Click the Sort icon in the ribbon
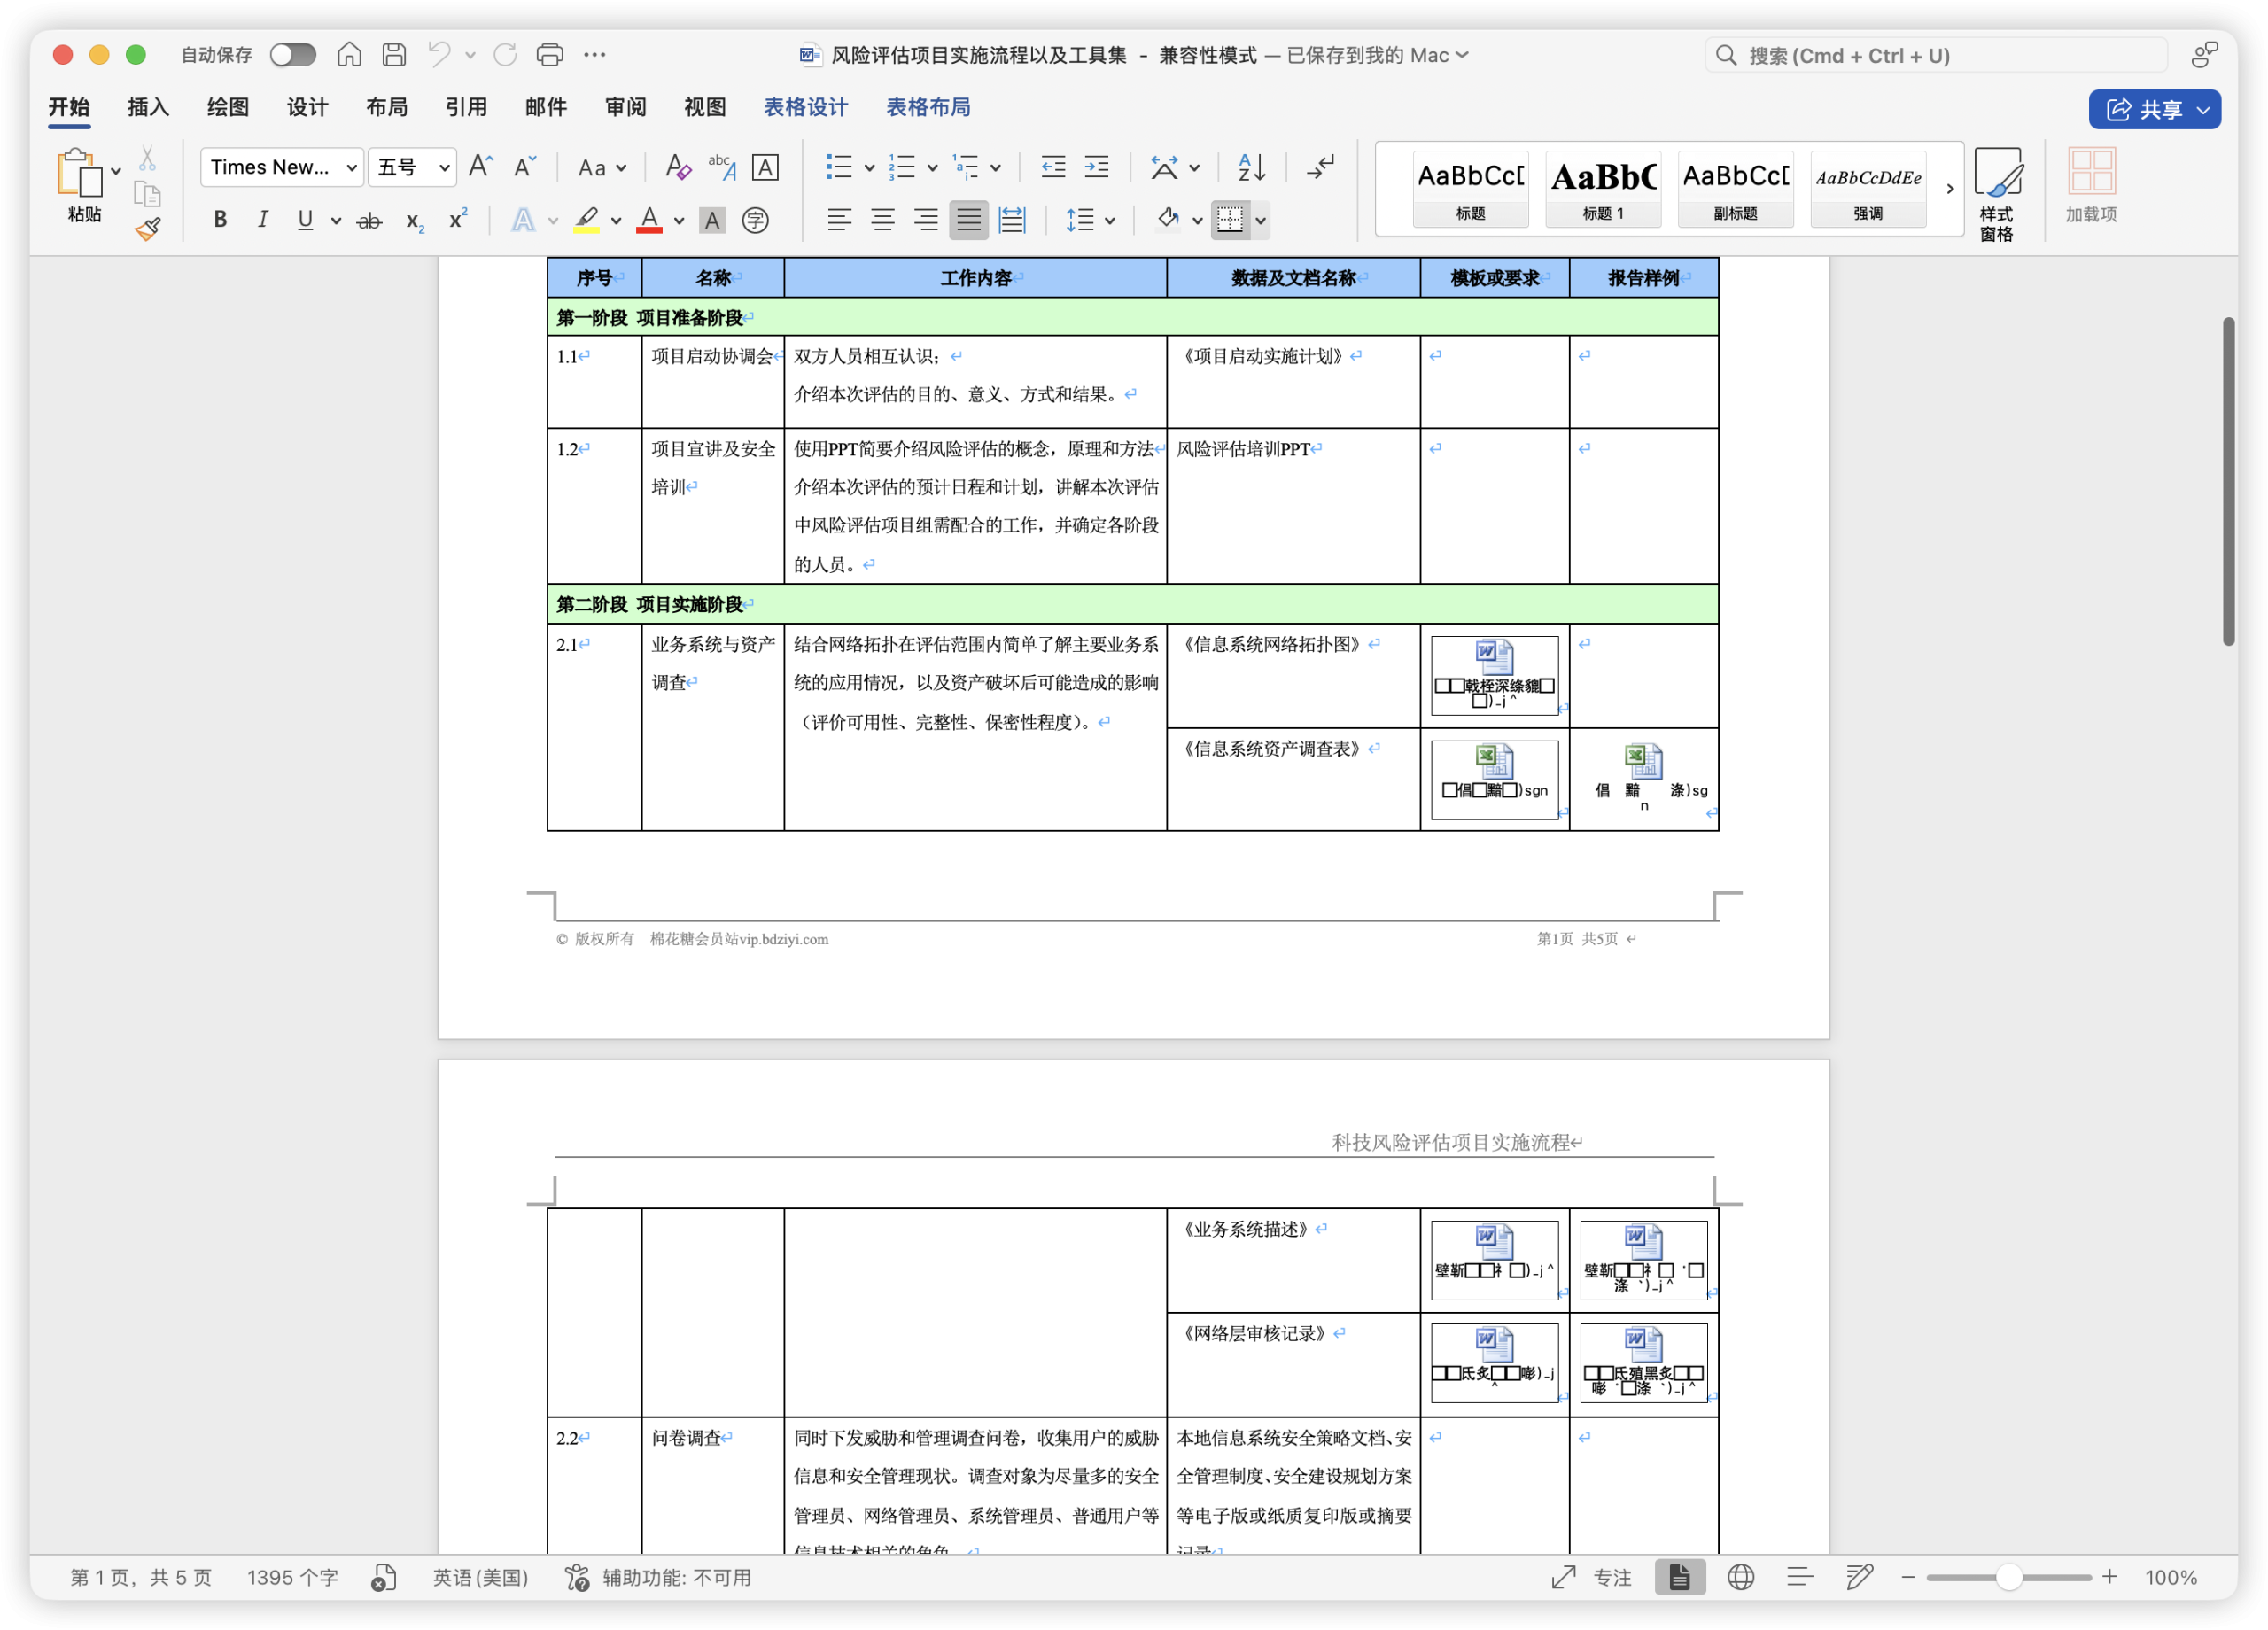The image size is (2268, 1630). point(1248,167)
